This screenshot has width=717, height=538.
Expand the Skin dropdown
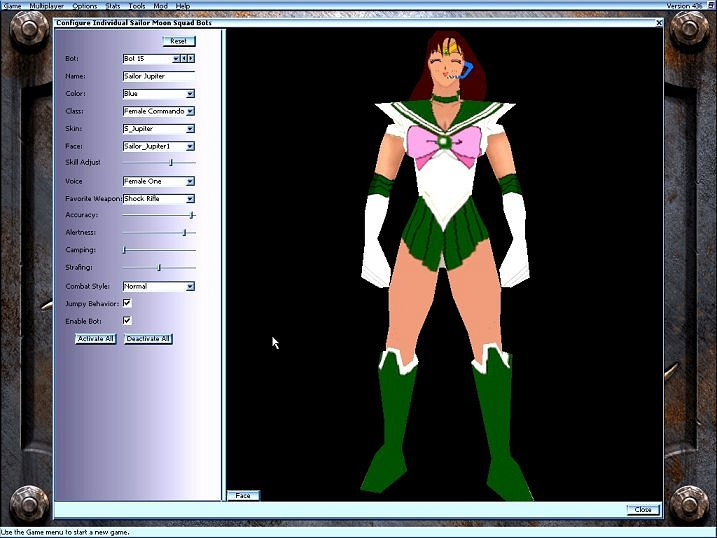tap(190, 129)
